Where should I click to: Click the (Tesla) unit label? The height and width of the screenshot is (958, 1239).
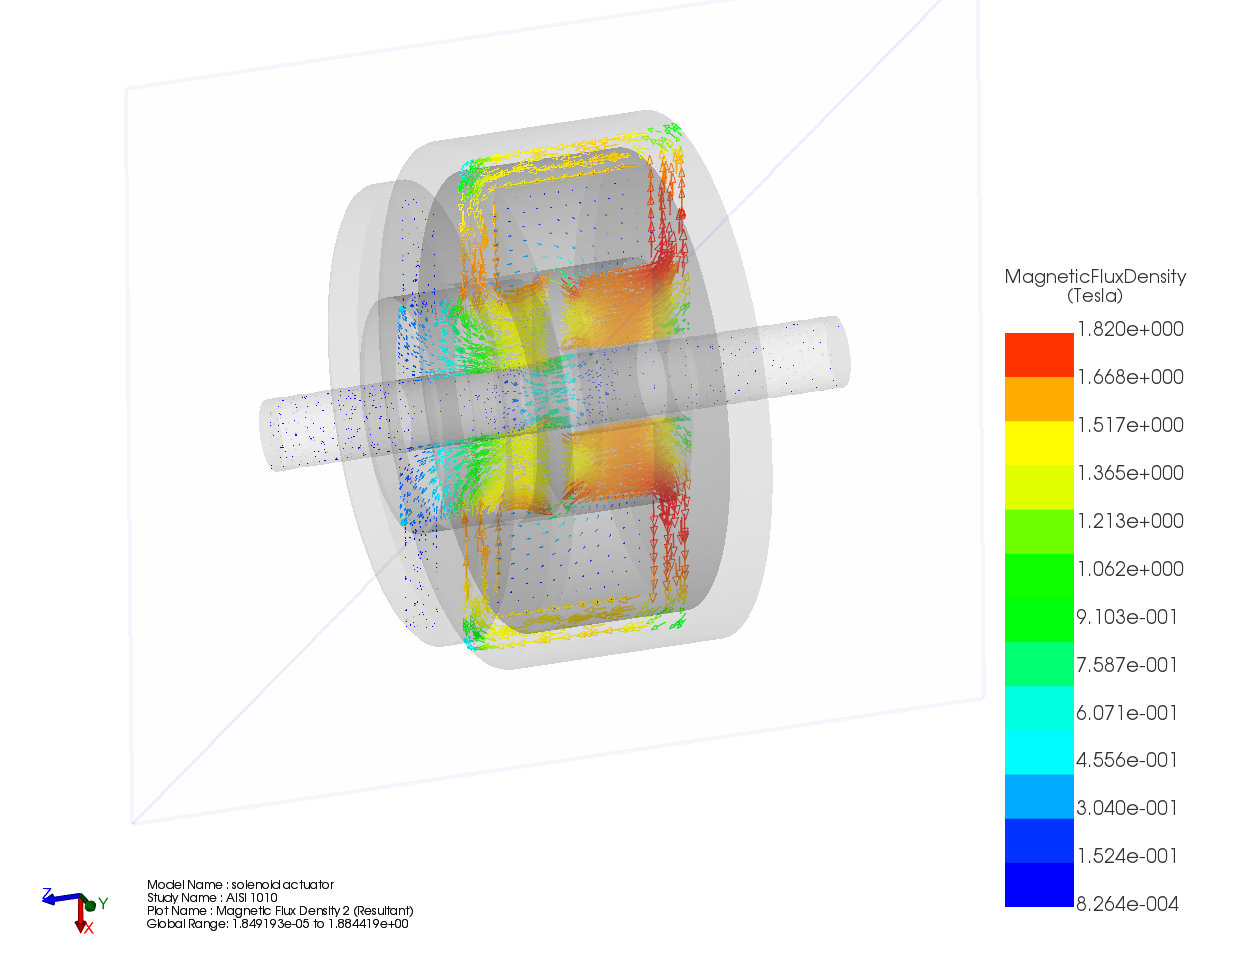[1095, 296]
